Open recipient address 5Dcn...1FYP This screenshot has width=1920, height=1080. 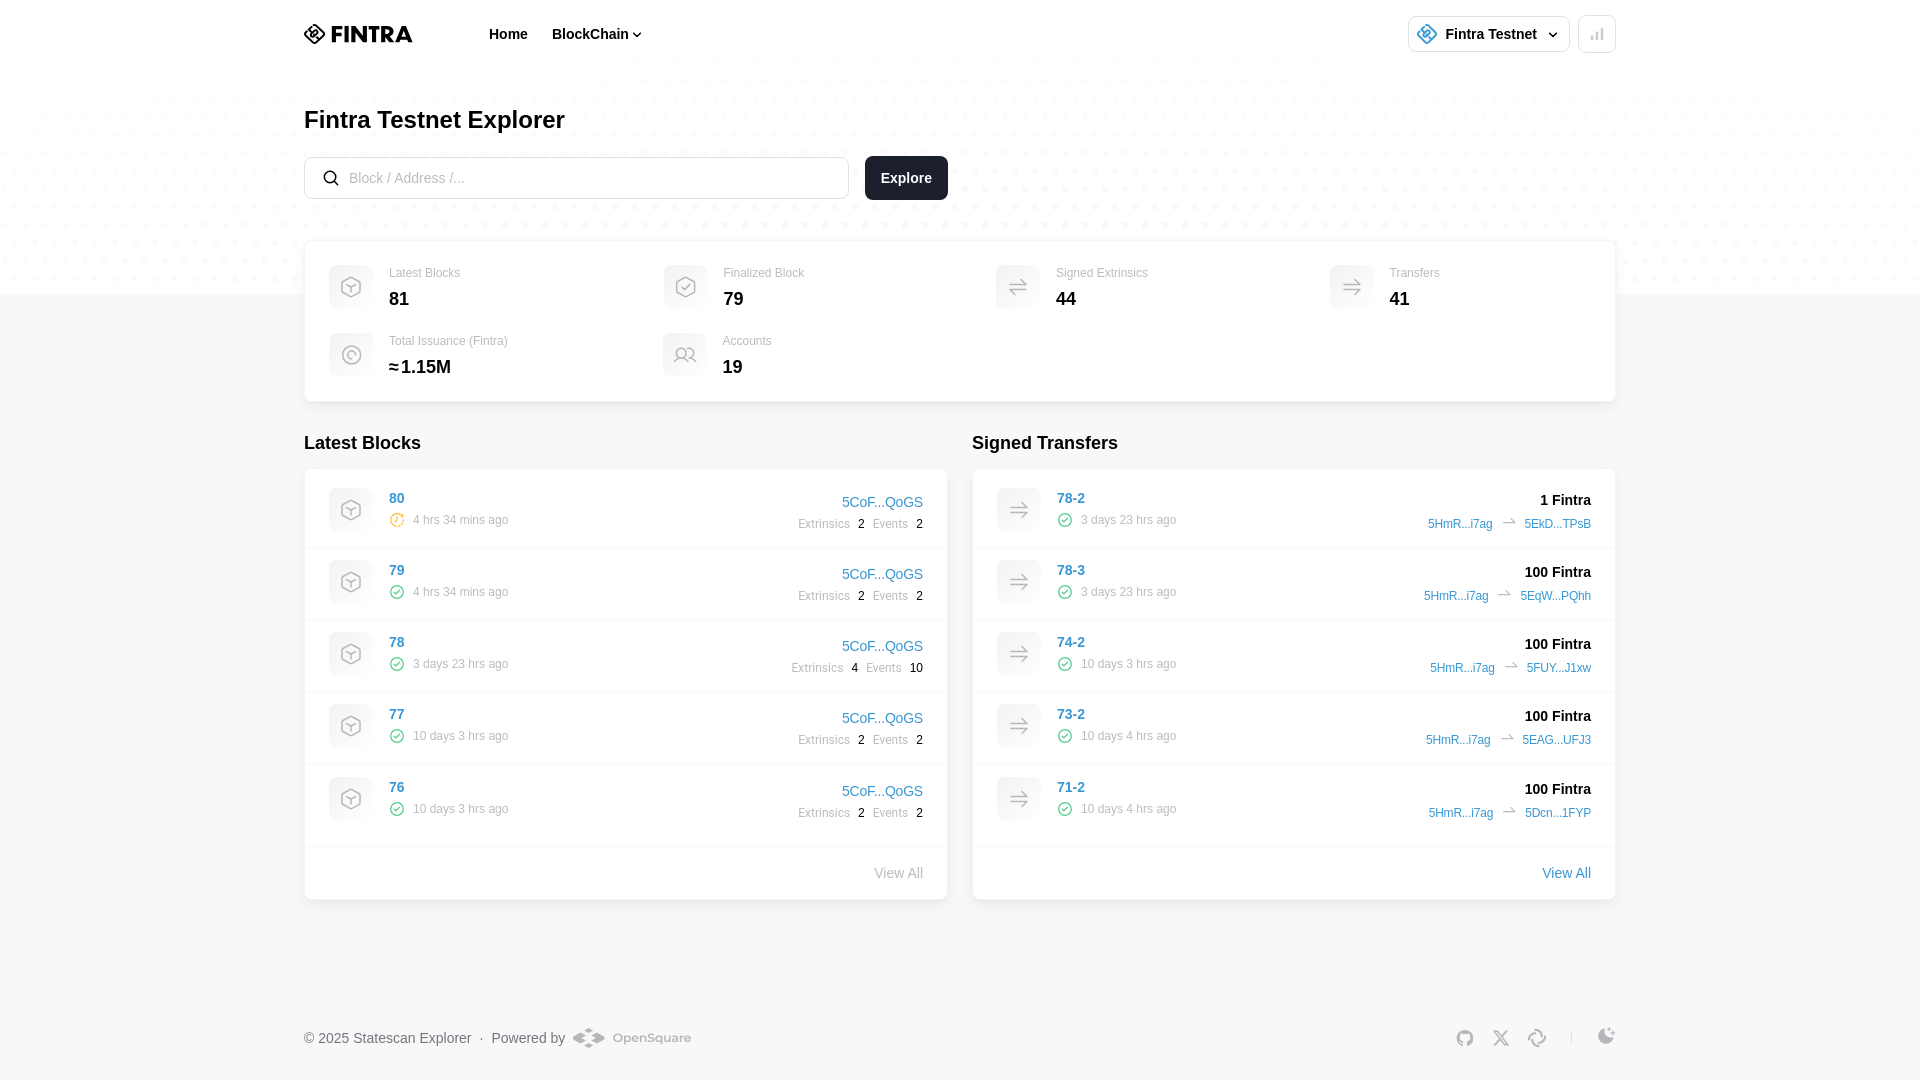[x=1557, y=813]
